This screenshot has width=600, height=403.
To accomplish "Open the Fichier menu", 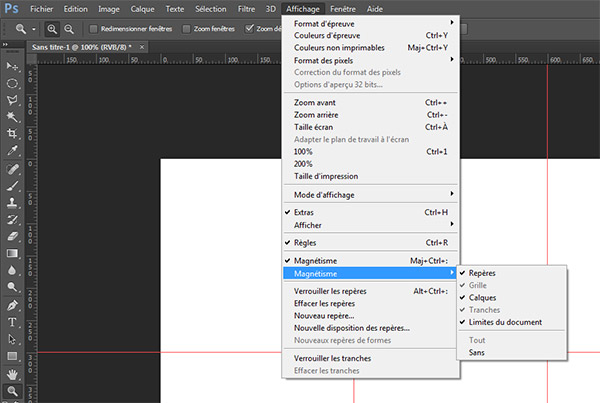I will tap(42, 9).
